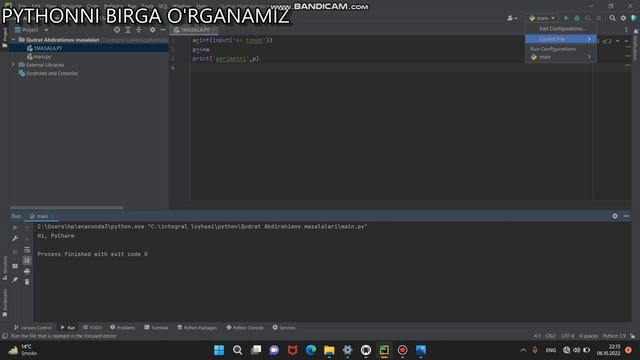Open taskbar Search icon

coord(237,350)
